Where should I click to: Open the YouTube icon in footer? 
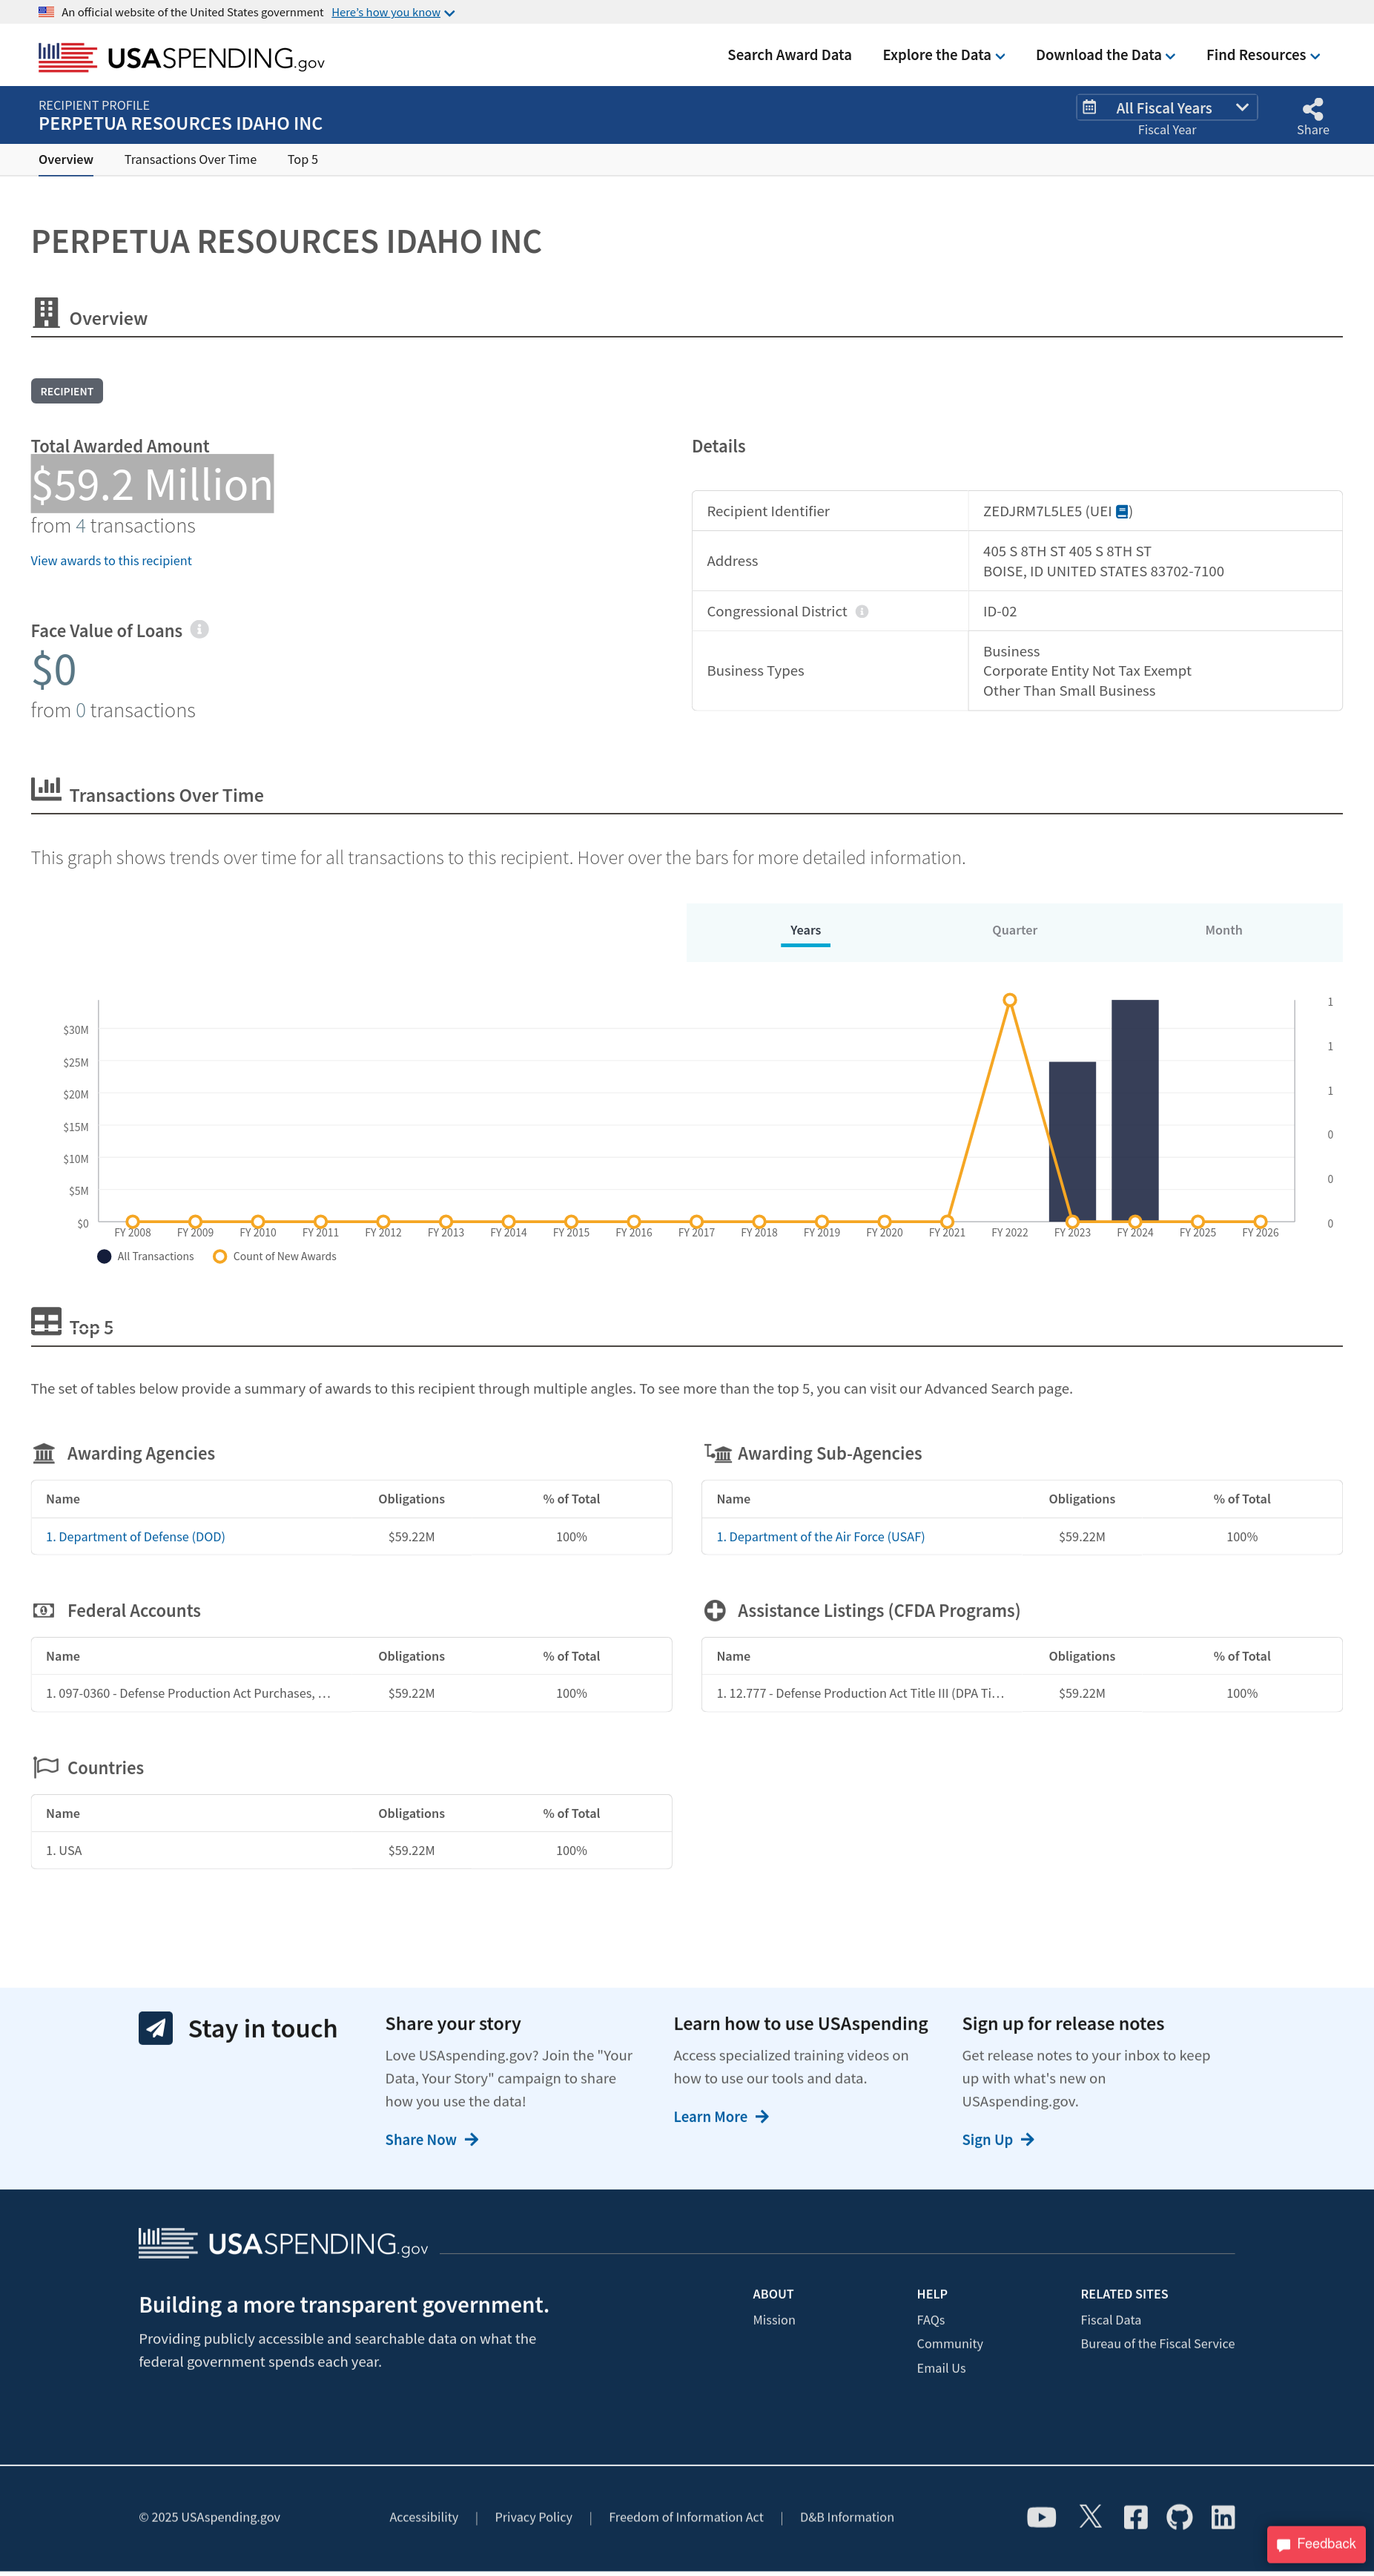[x=1041, y=2517]
